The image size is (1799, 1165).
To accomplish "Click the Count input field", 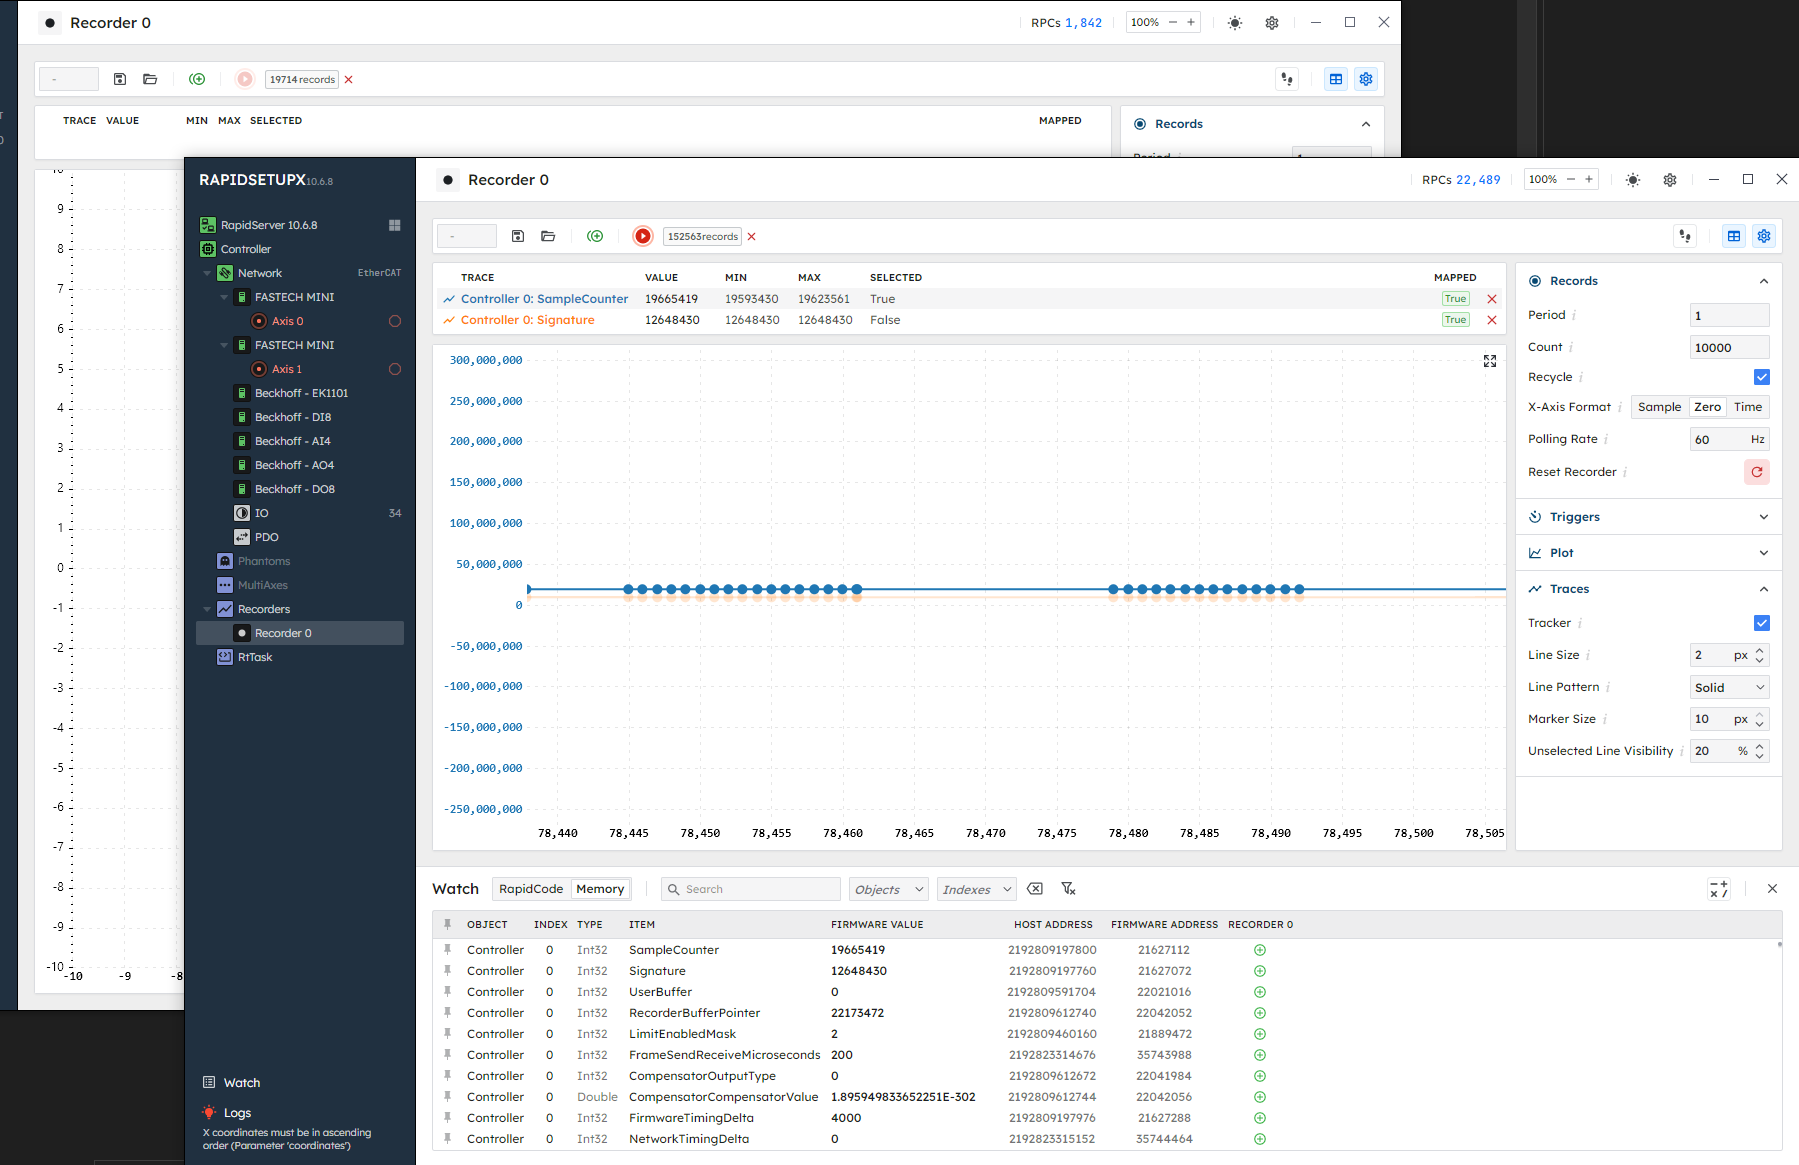I will point(1728,347).
